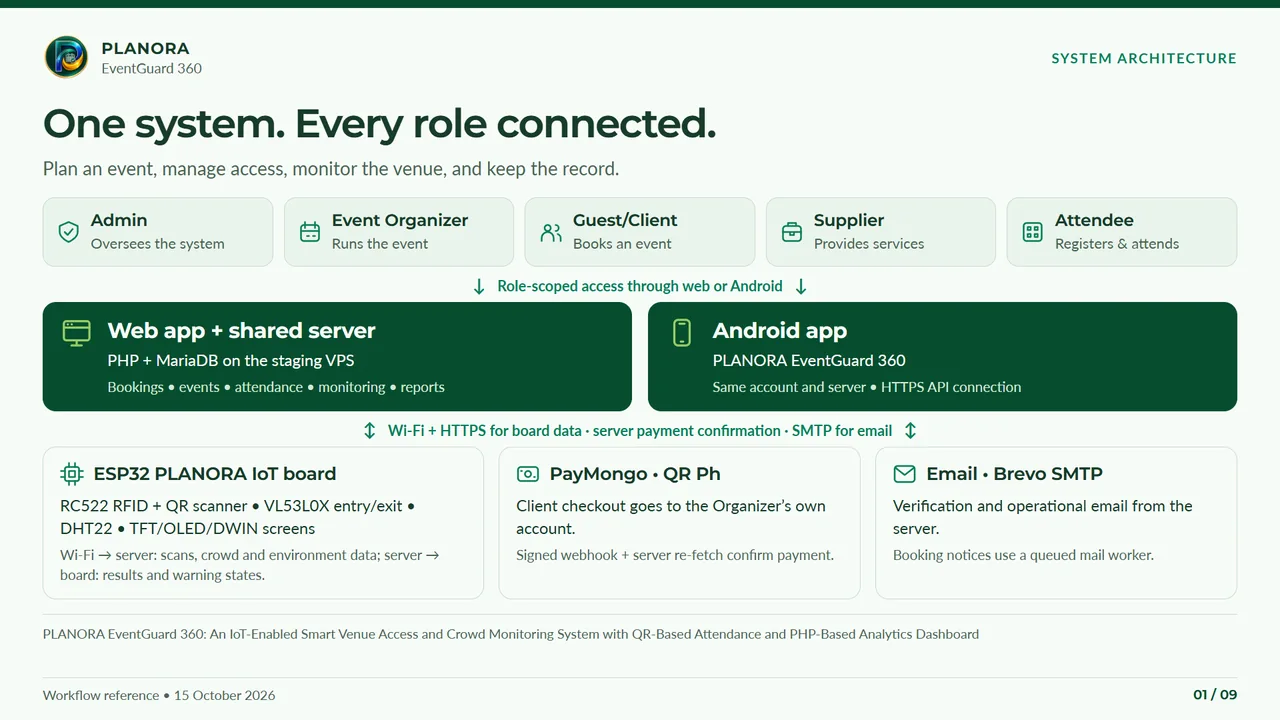Click the up-down arrow before Wi-Fi + HTTPS
The width and height of the screenshot is (1280, 720).
(x=370, y=431)
